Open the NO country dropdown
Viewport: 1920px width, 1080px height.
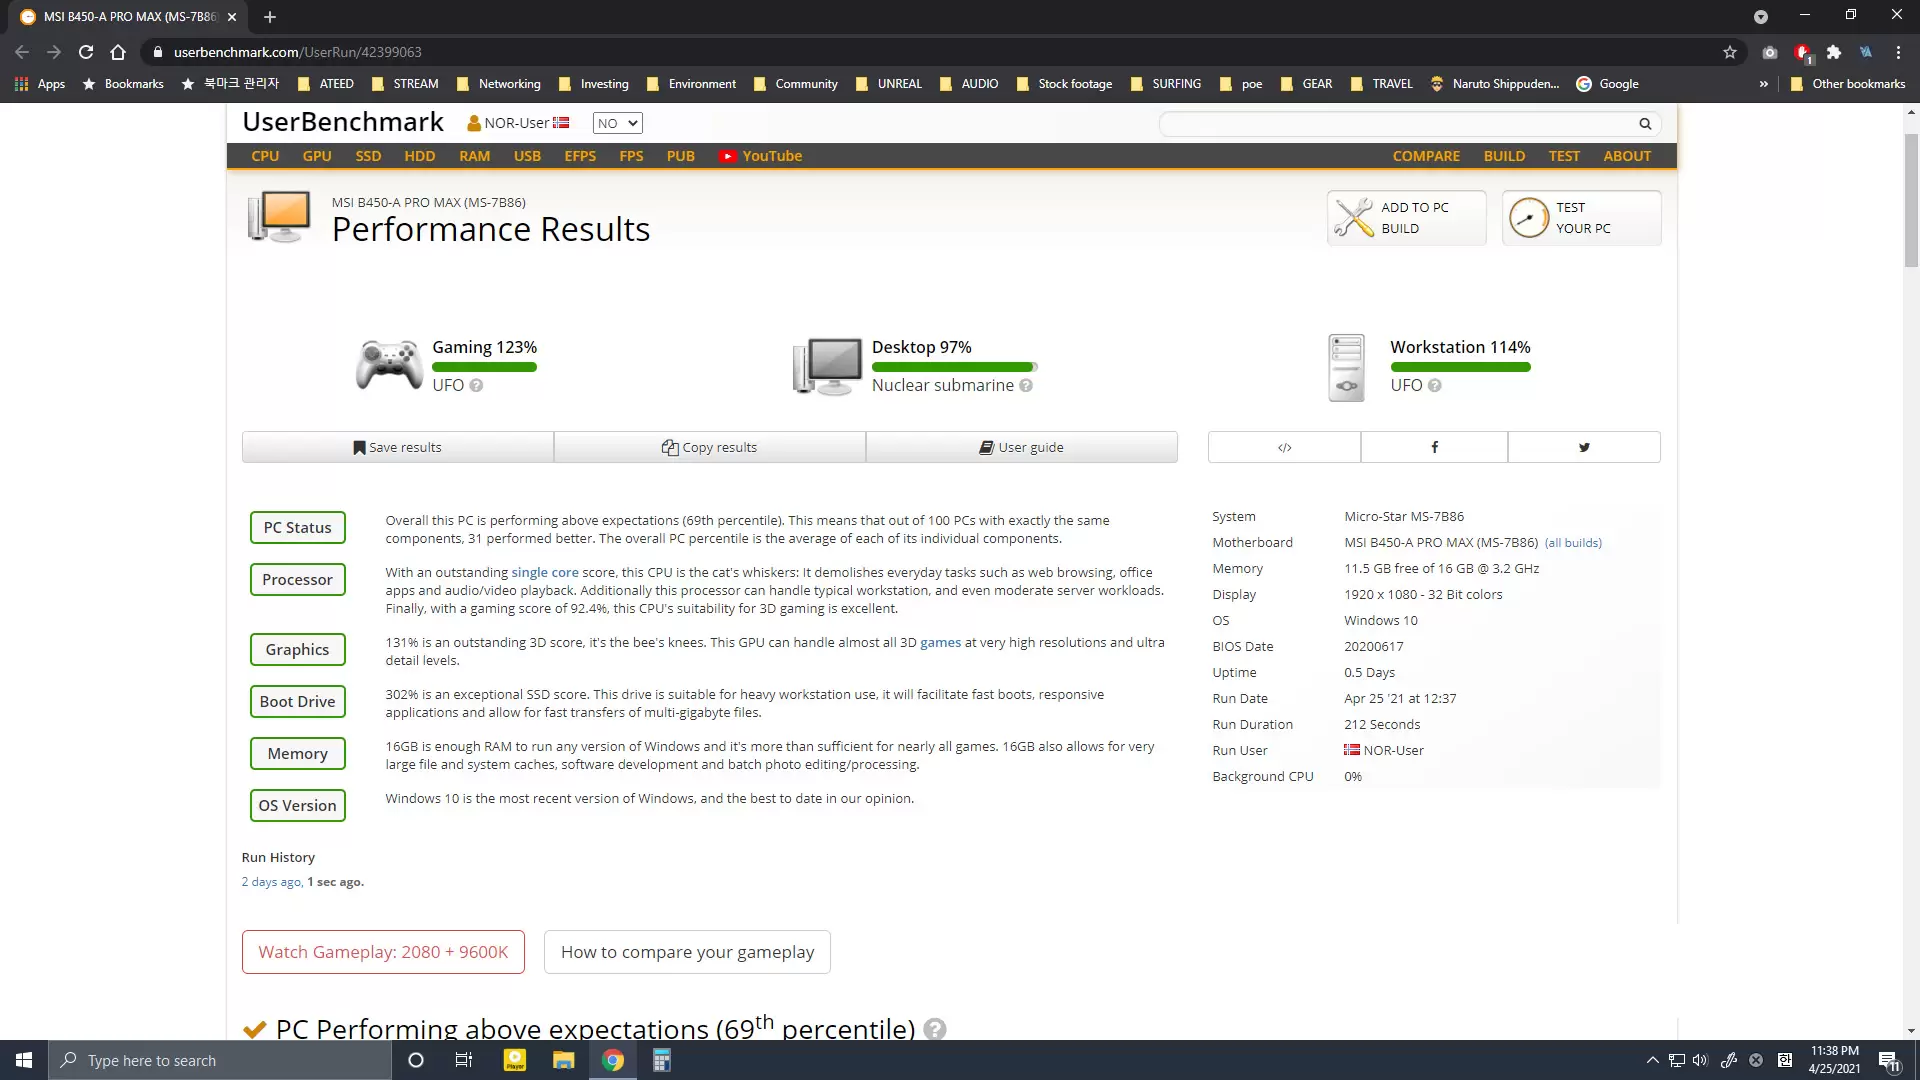[617, 123]
